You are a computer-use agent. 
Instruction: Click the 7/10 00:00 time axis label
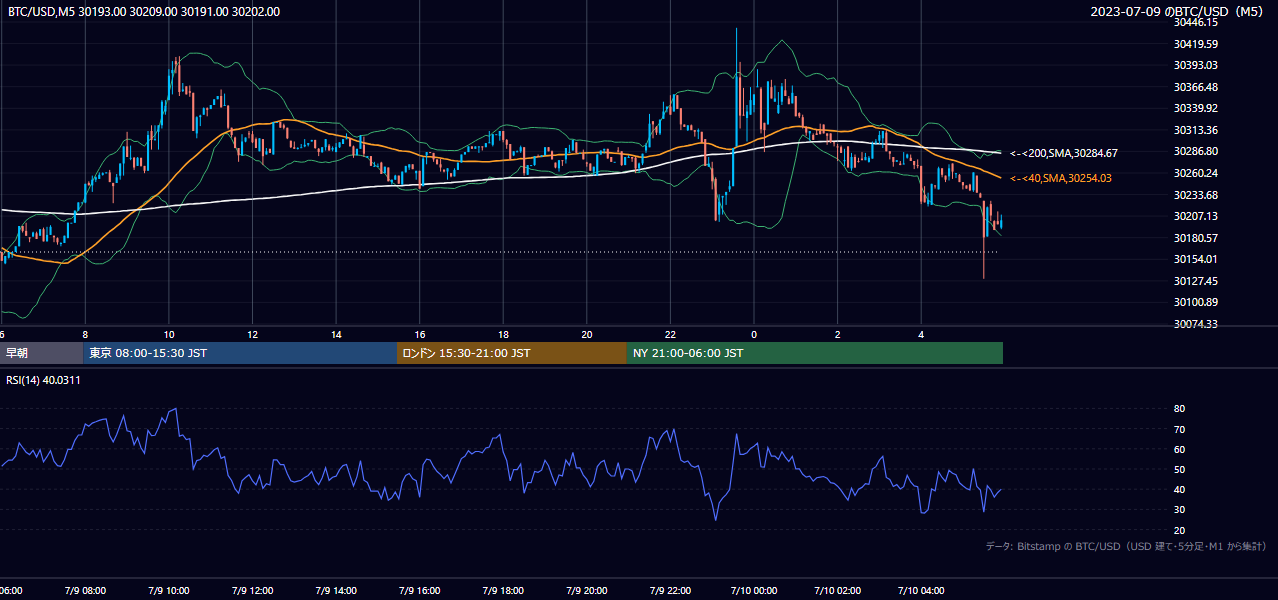[754, 591]
